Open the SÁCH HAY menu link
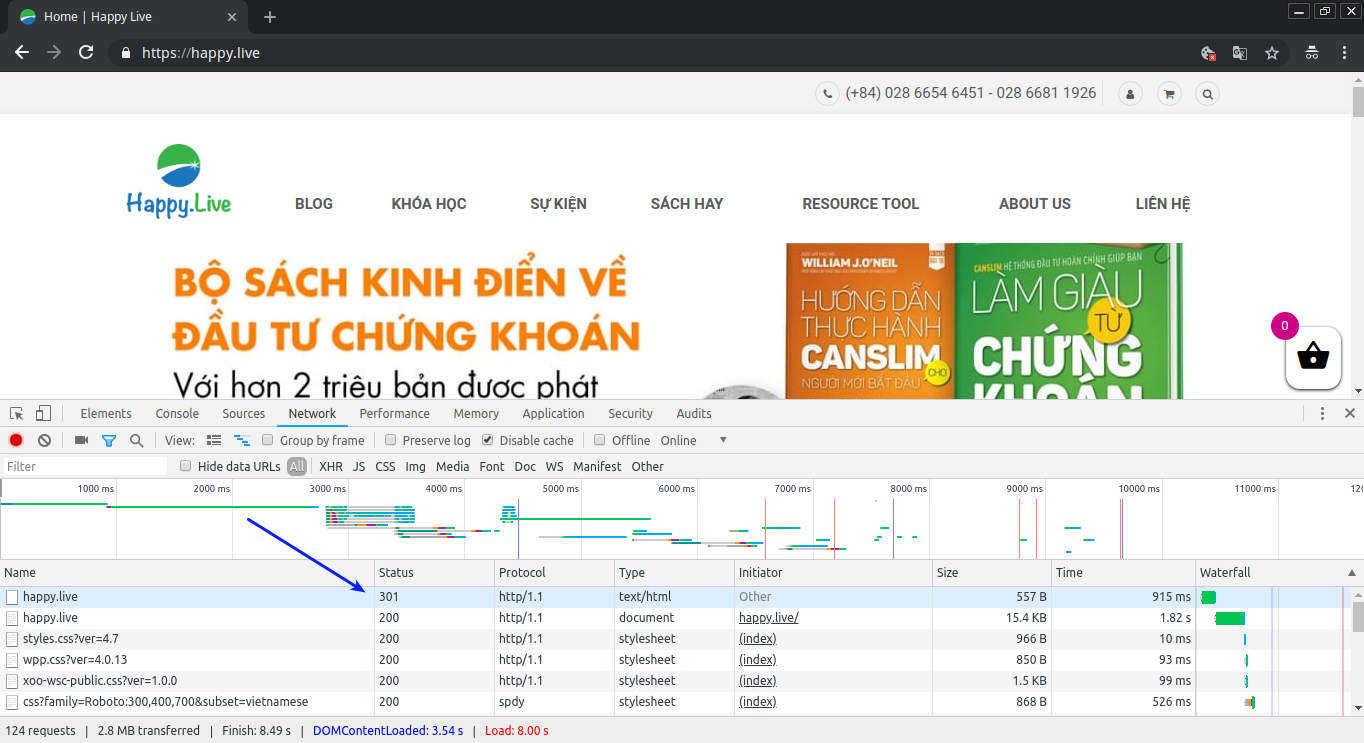The width and height of the screenshot is (1364, 743). click(x=687, y=203)
